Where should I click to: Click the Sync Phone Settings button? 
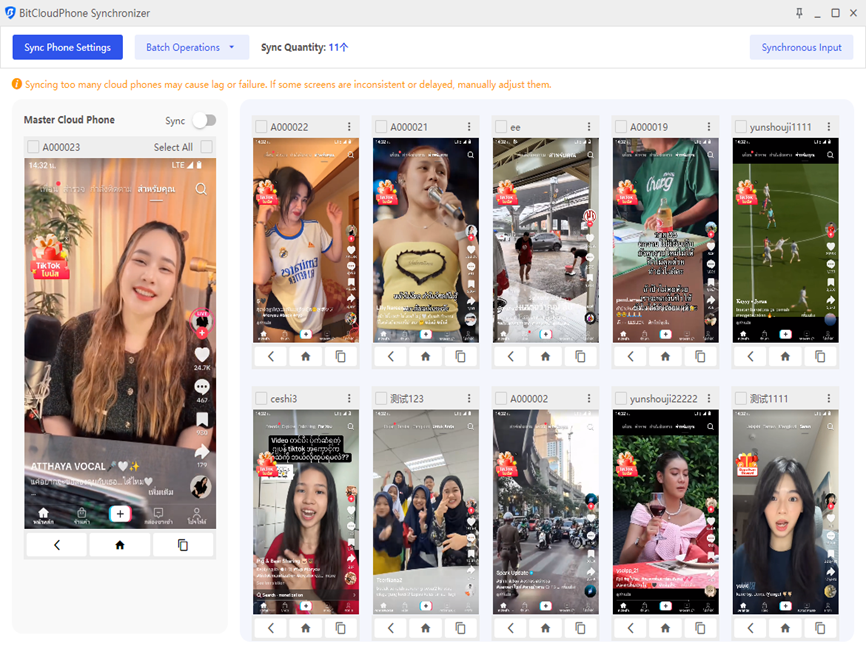67,47
